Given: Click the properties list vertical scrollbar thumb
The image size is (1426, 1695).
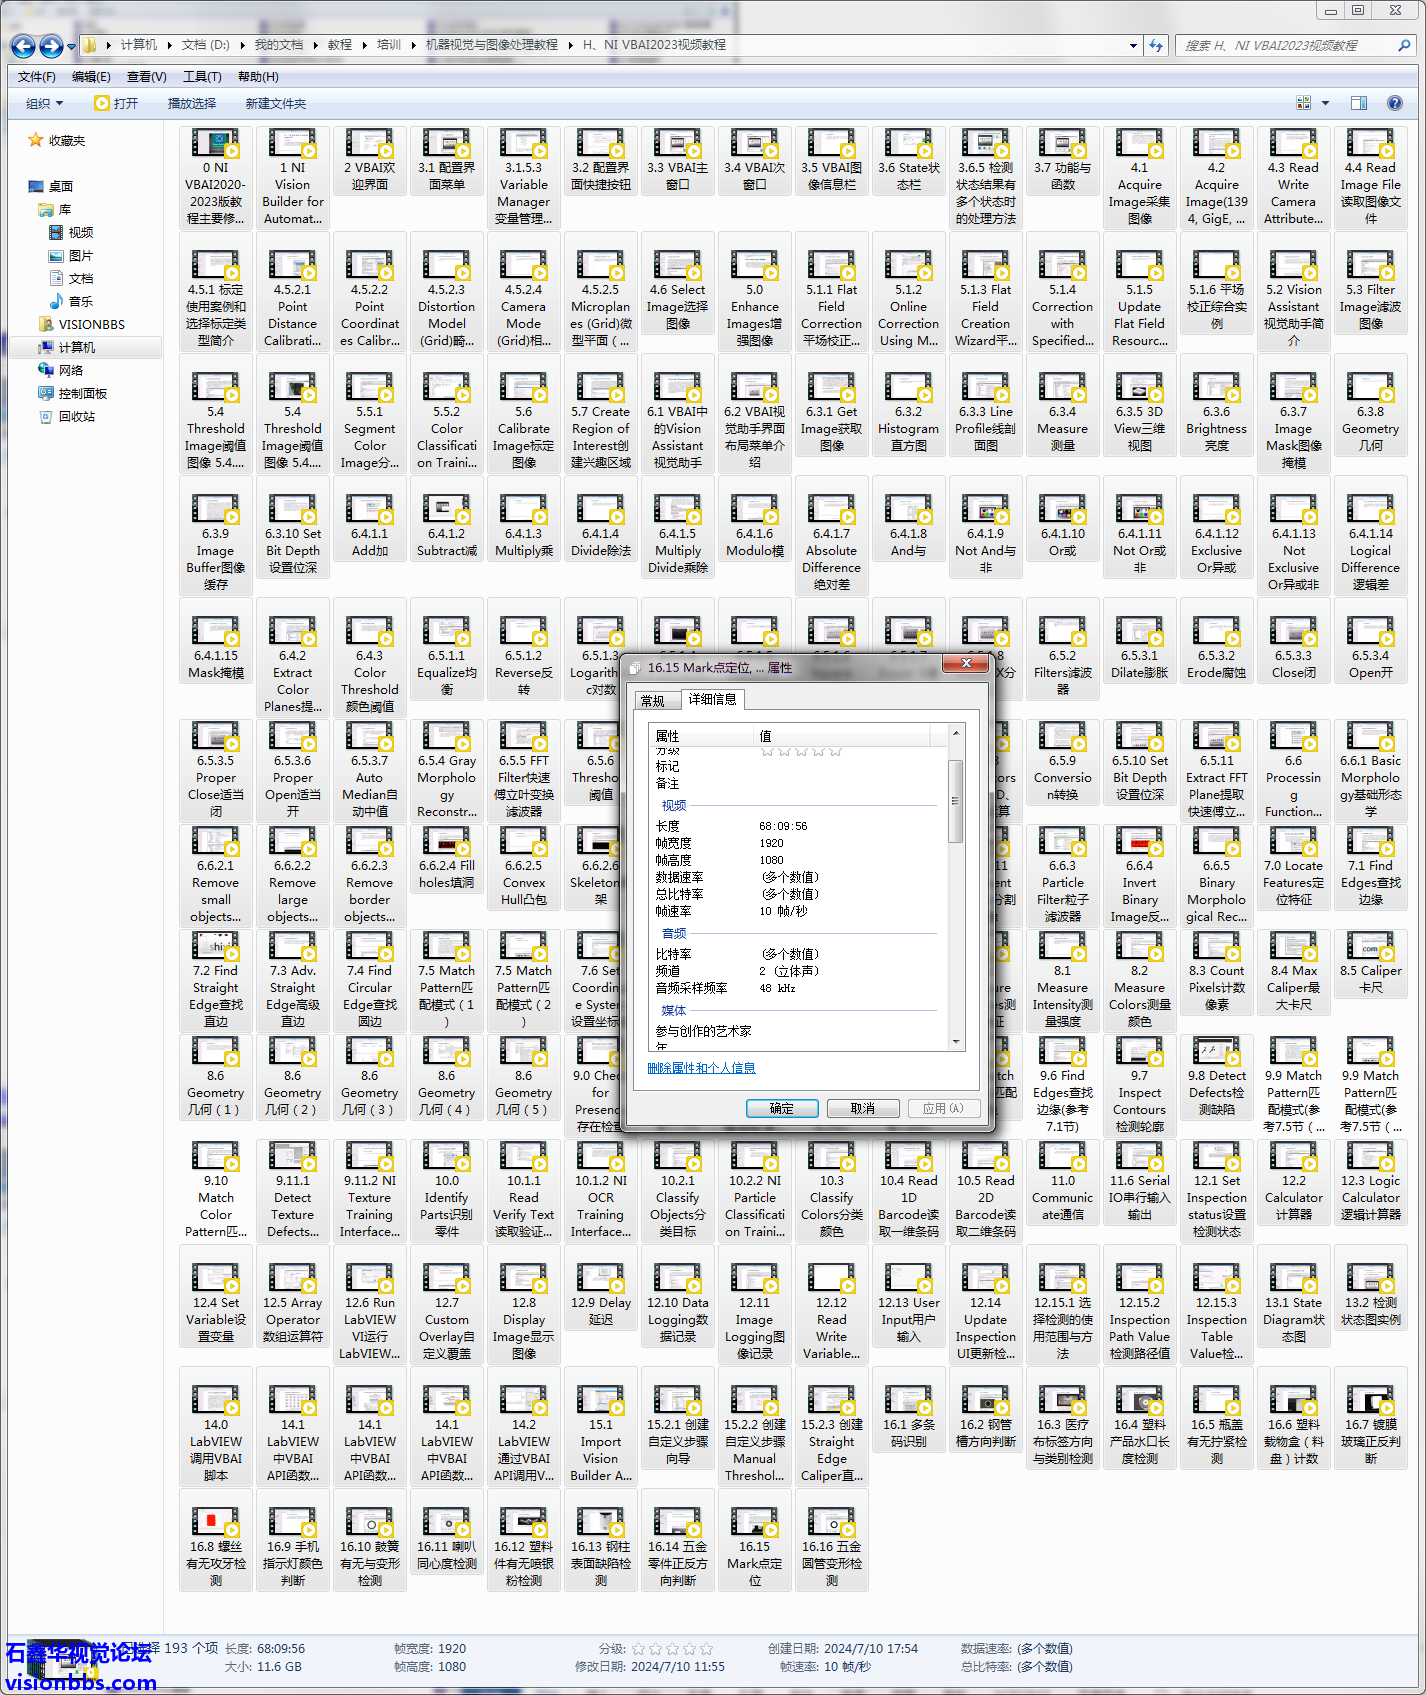Looking at the screenshot, I should 955,800.
